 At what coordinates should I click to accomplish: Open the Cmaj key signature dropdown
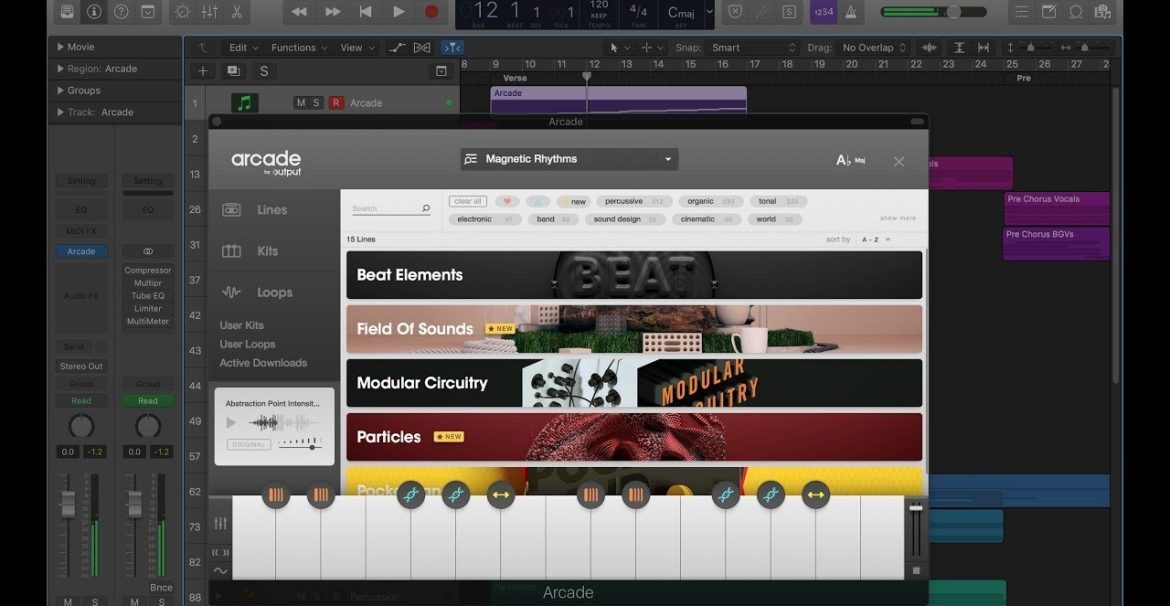[688, 12]
